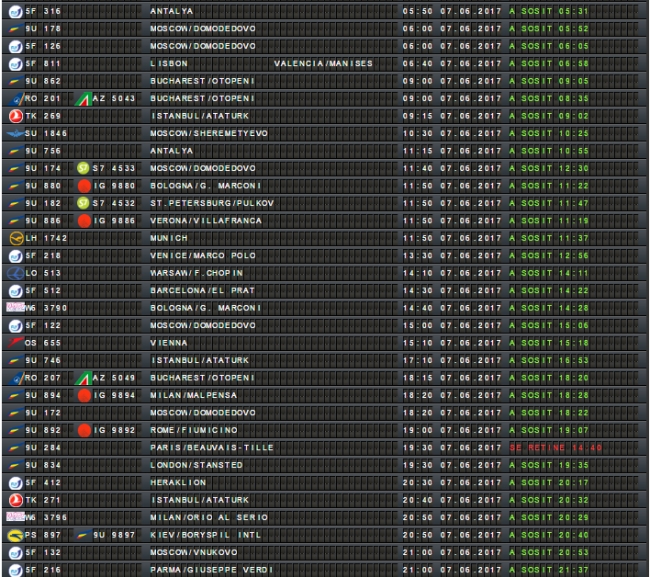Viewport: 650px width, 577px height.
Task: Click the Alitalia logo beside AZ 5049
Action: 83,378
